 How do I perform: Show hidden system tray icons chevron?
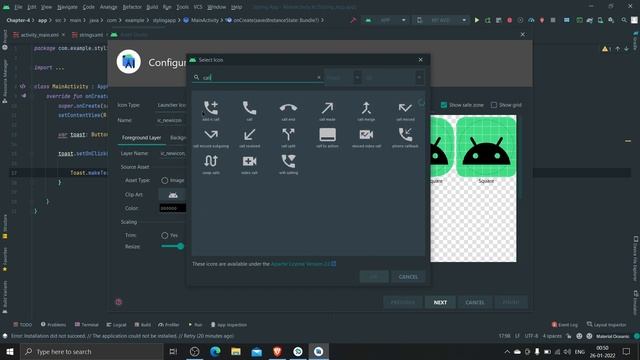[507, 351]
